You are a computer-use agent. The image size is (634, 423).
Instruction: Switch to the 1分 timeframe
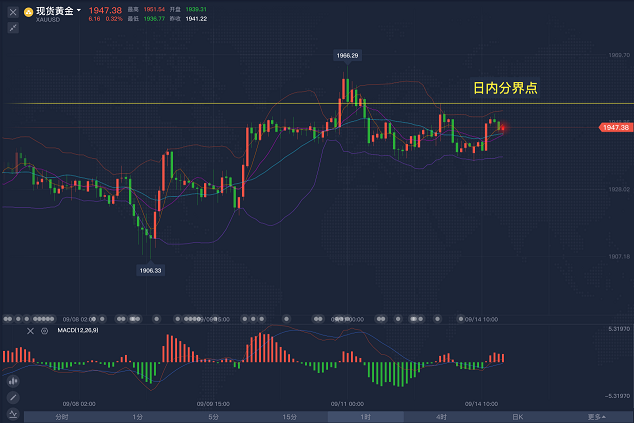click(137, 416)
